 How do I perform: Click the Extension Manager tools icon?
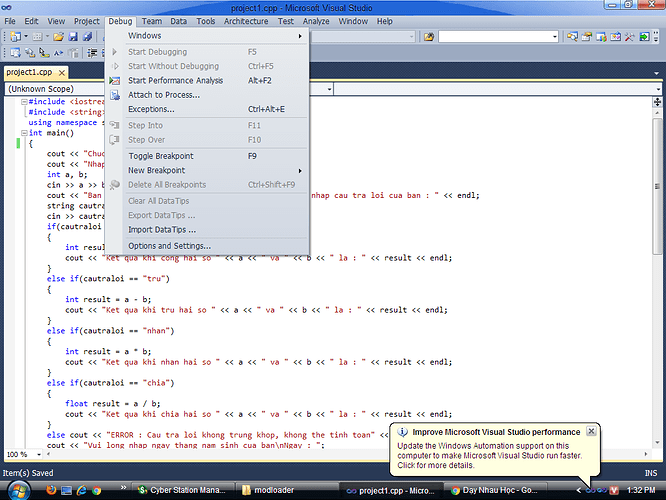coord(630,37)
